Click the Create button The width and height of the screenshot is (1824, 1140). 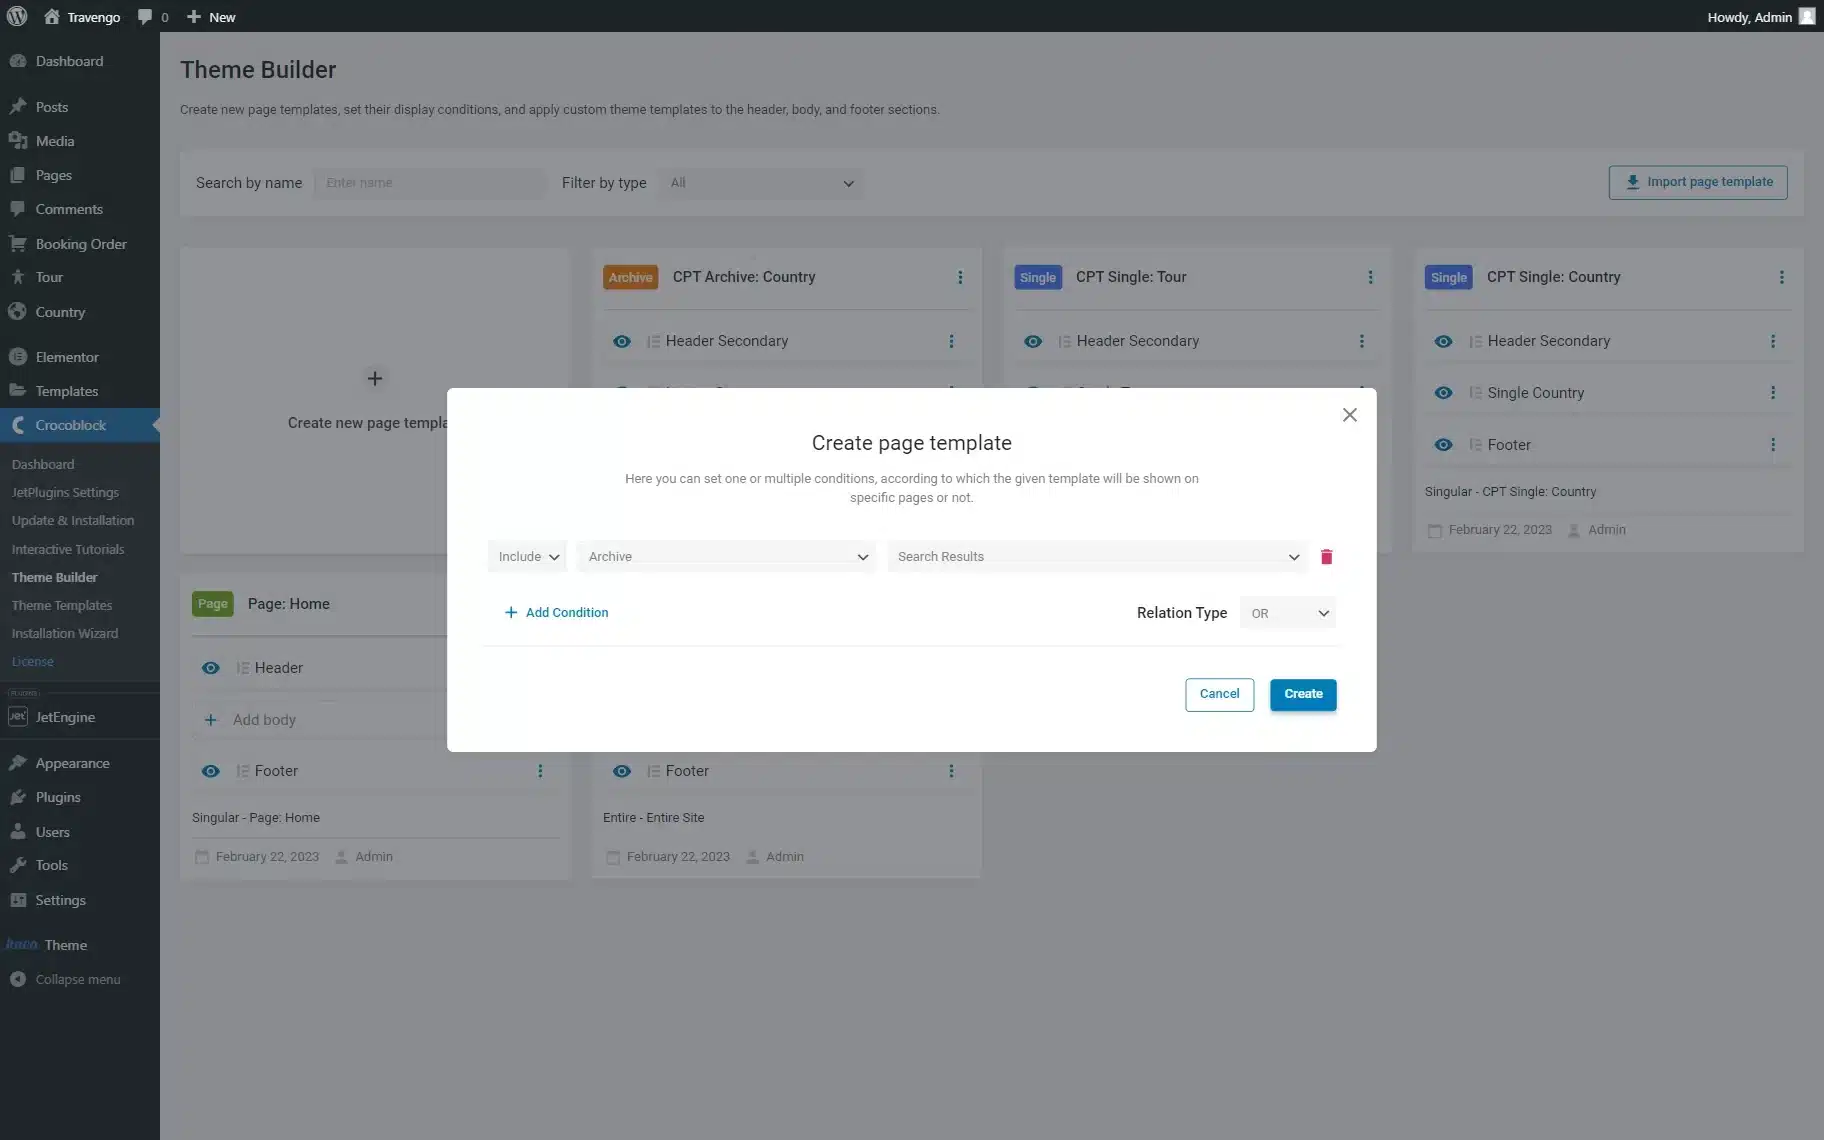1303,694
